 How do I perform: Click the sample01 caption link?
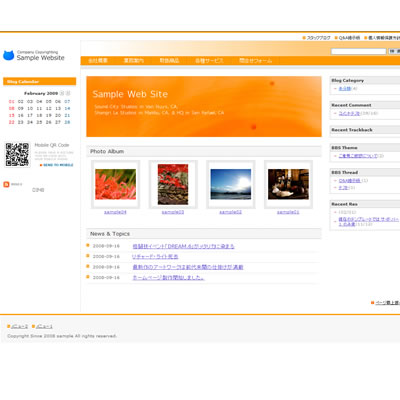pos(288,212)
